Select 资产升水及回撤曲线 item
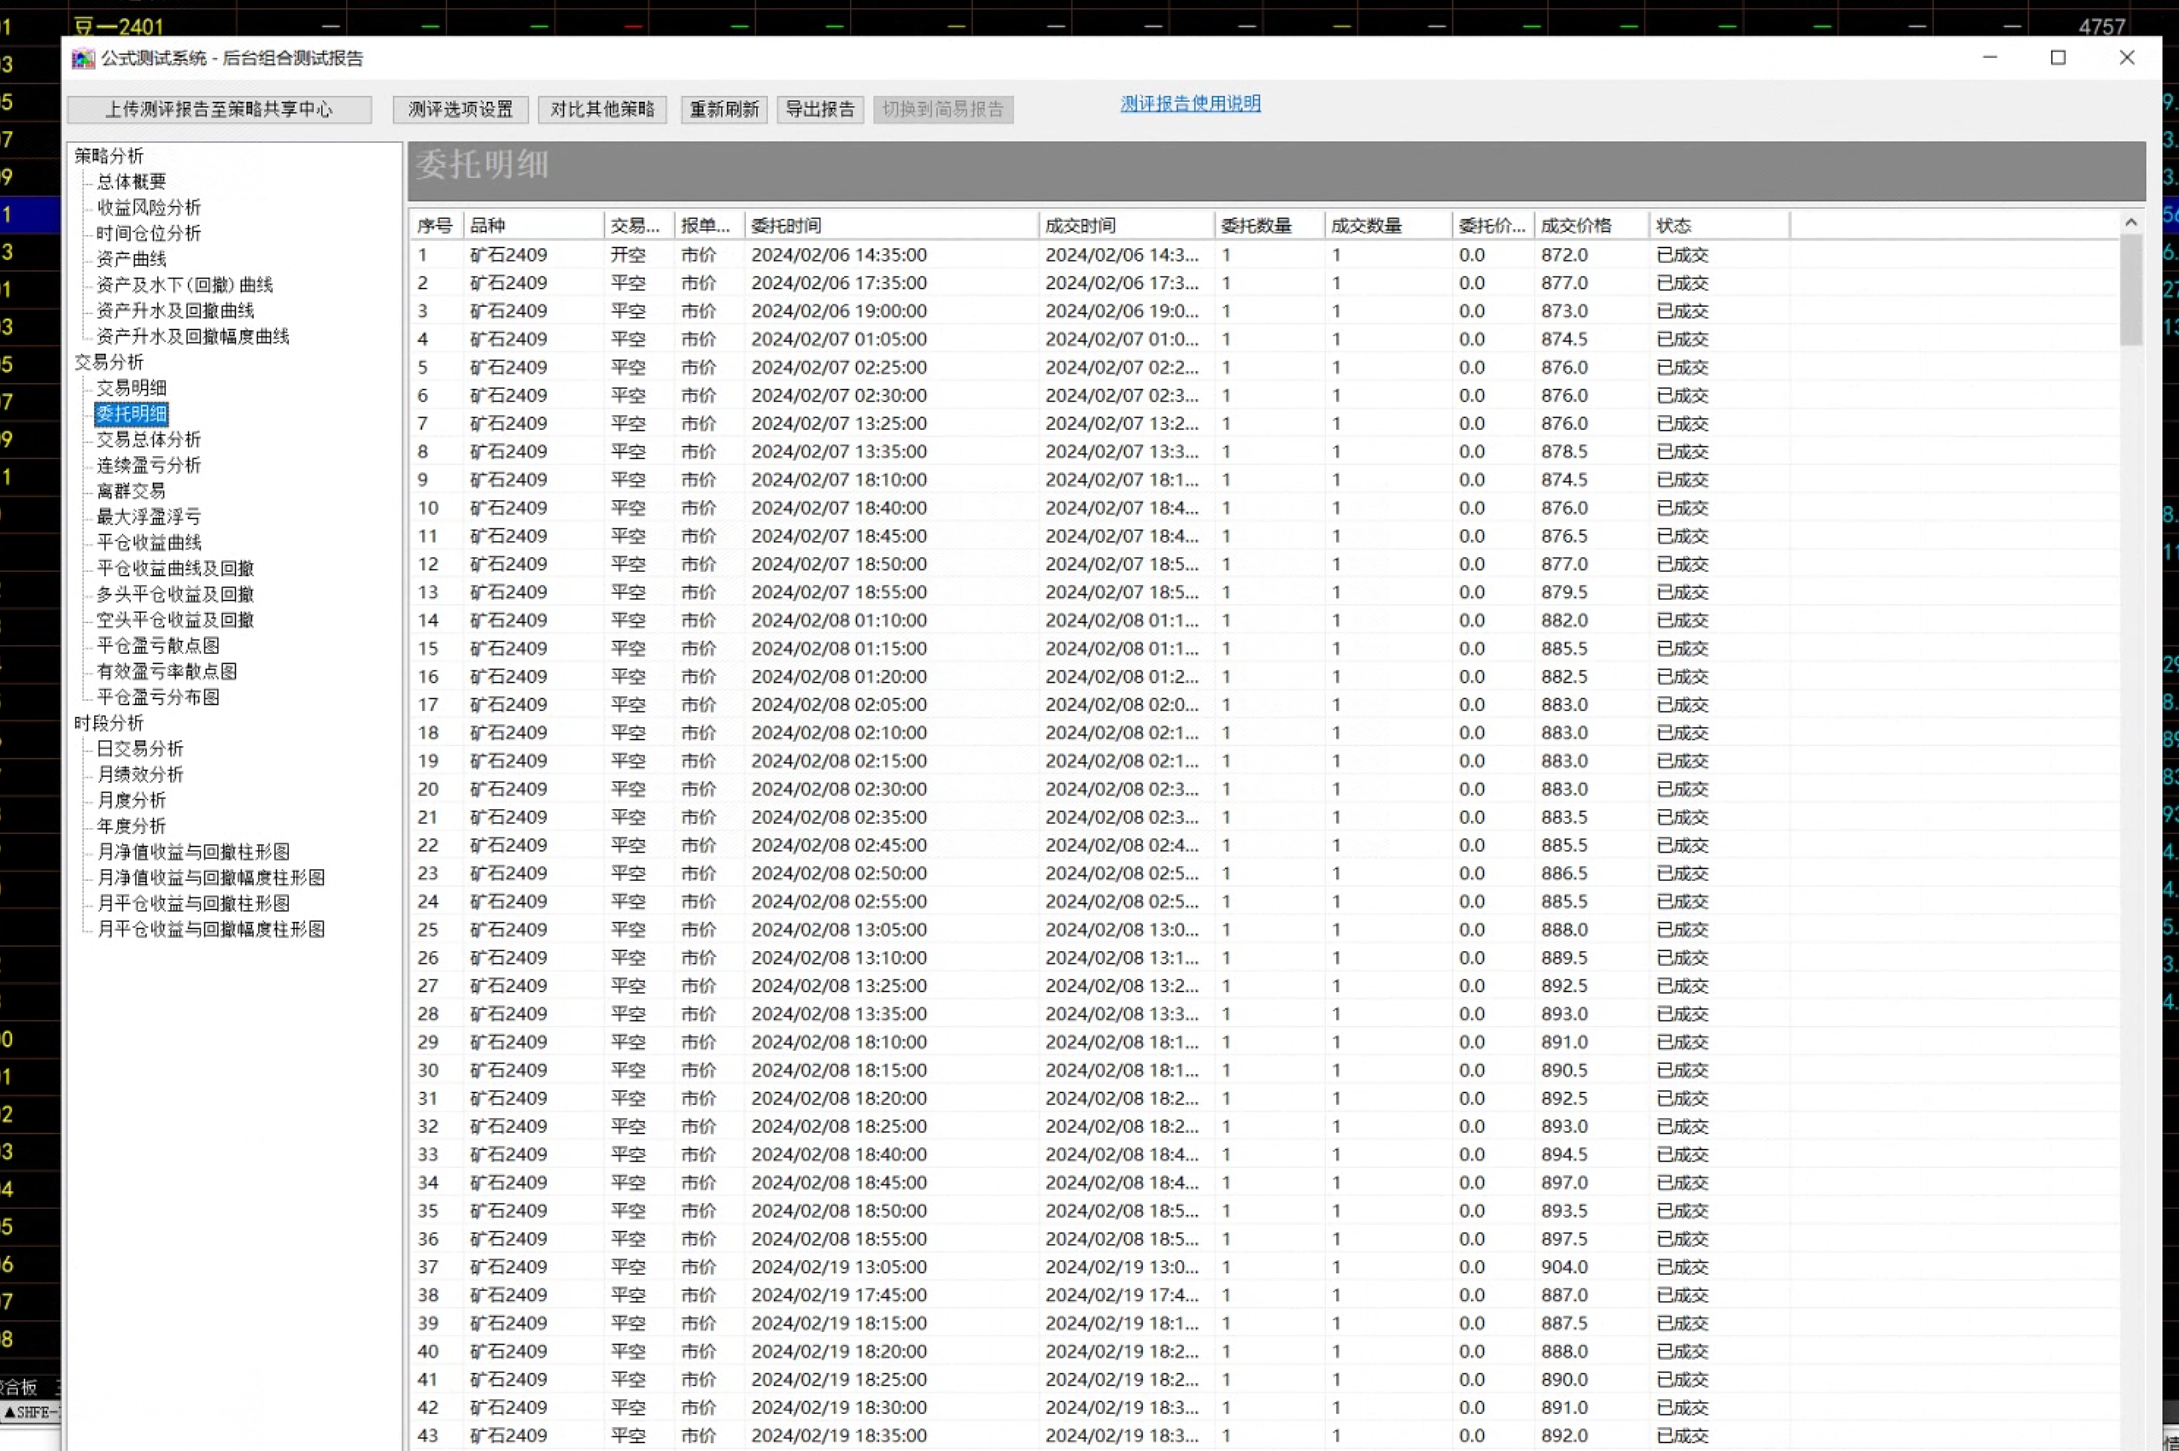This screenshot has height=1451, width=2179. tap(175, 311)
